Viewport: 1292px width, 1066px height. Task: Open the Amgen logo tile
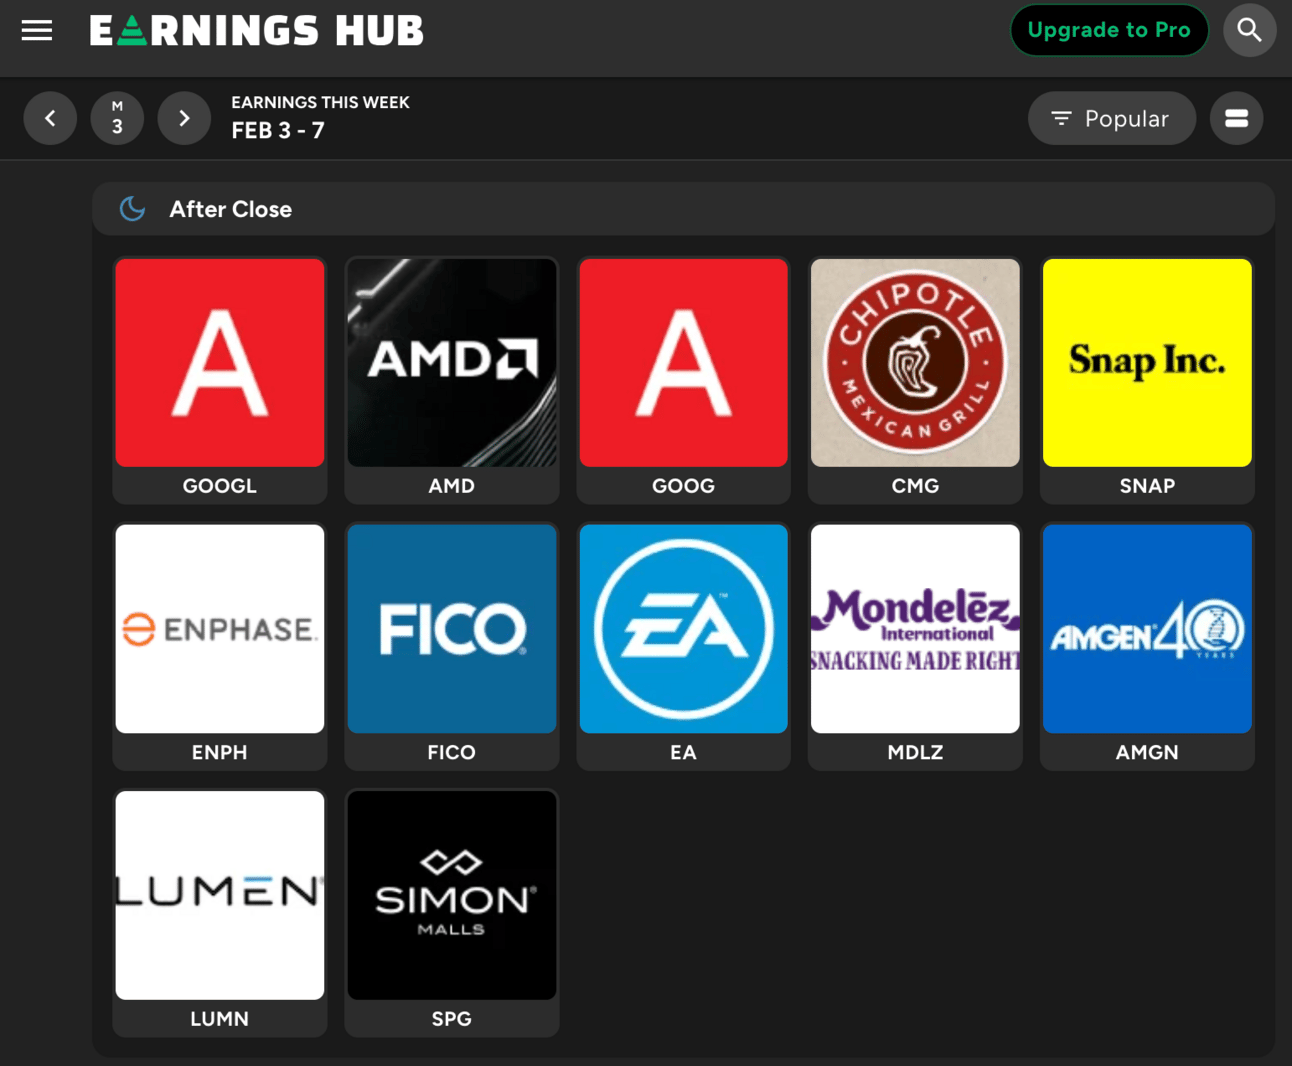[x=1147, y=629]
